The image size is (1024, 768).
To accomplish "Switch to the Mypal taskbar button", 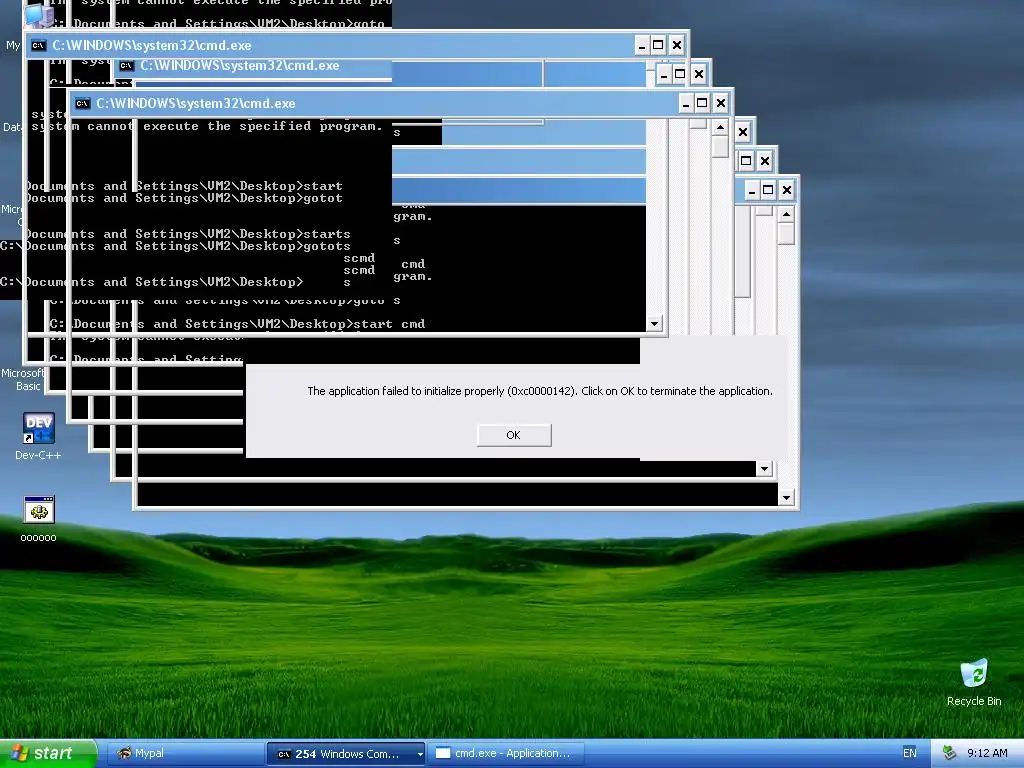I will tap(184, 753).
